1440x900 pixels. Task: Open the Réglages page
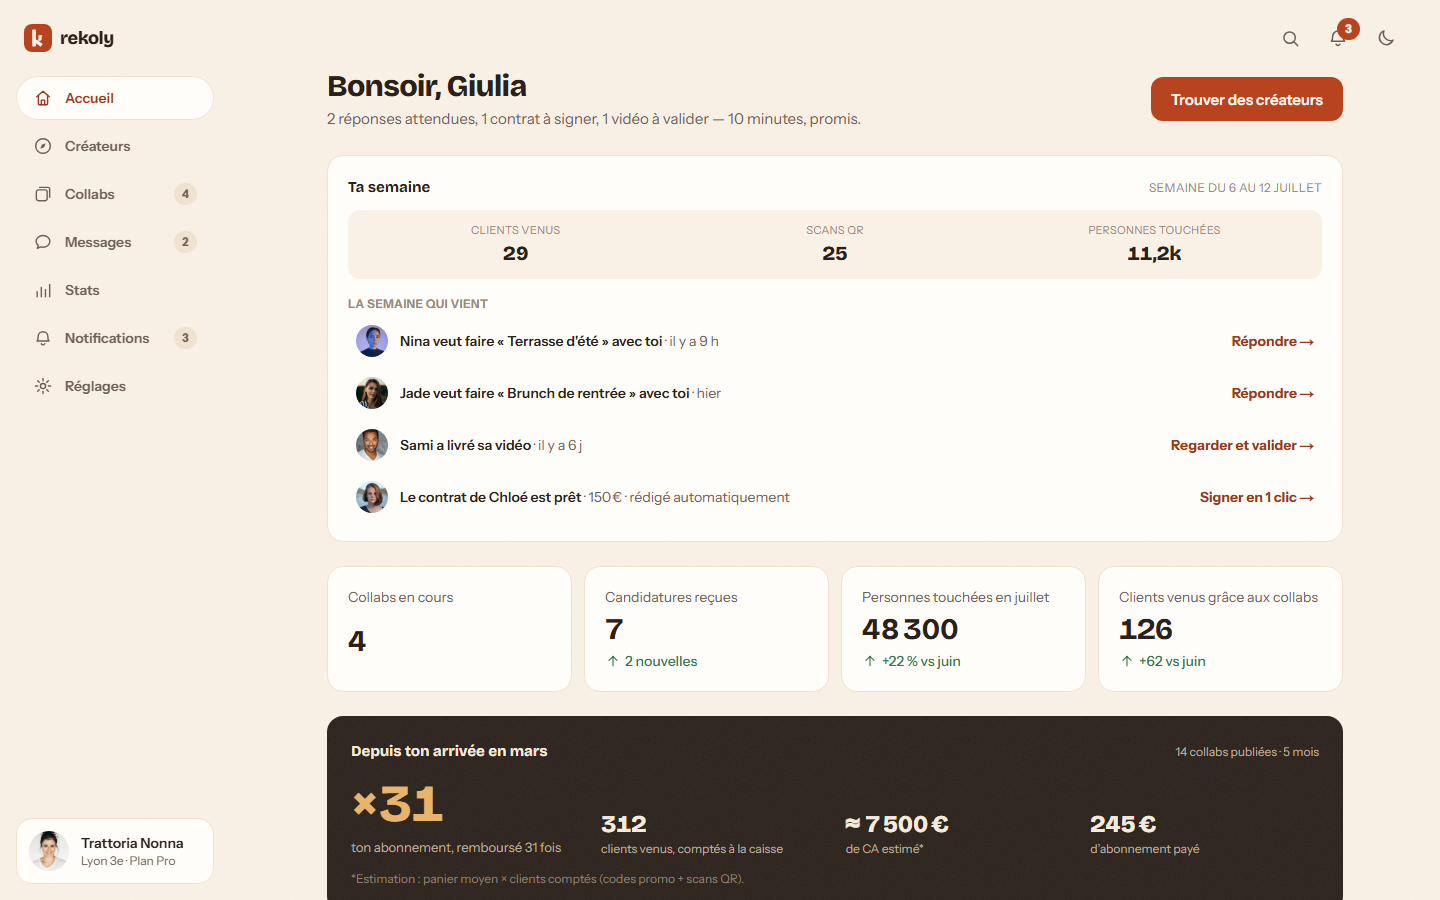(x=115, y=386)
